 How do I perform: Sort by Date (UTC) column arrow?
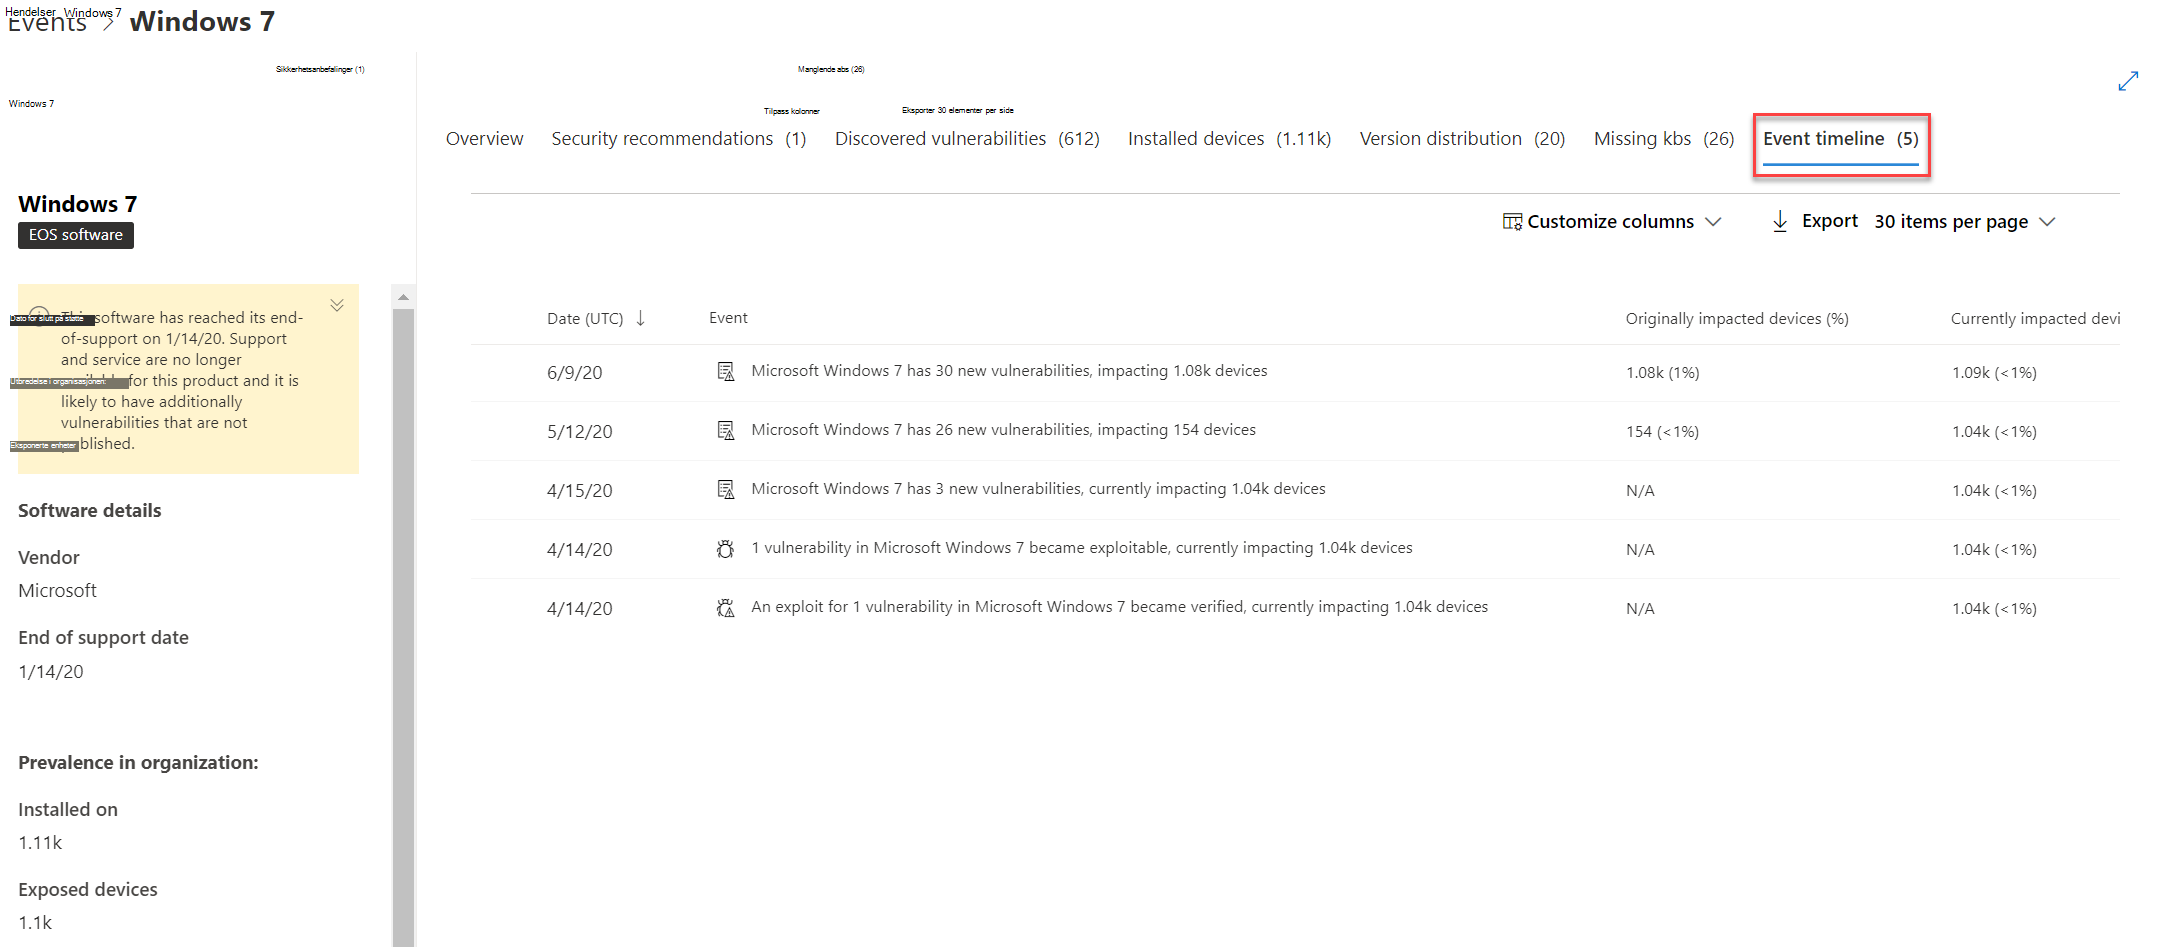point(640,318)
